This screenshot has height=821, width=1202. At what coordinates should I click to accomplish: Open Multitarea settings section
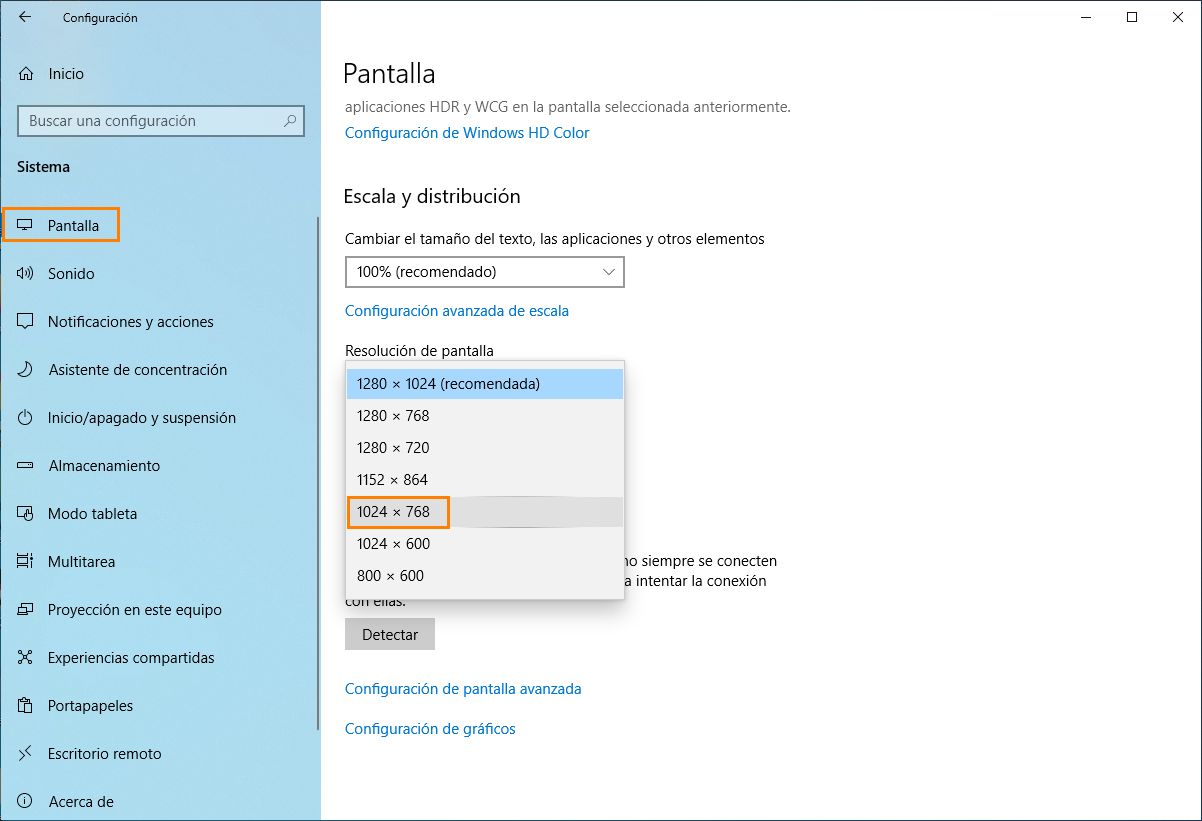point(81,562)
